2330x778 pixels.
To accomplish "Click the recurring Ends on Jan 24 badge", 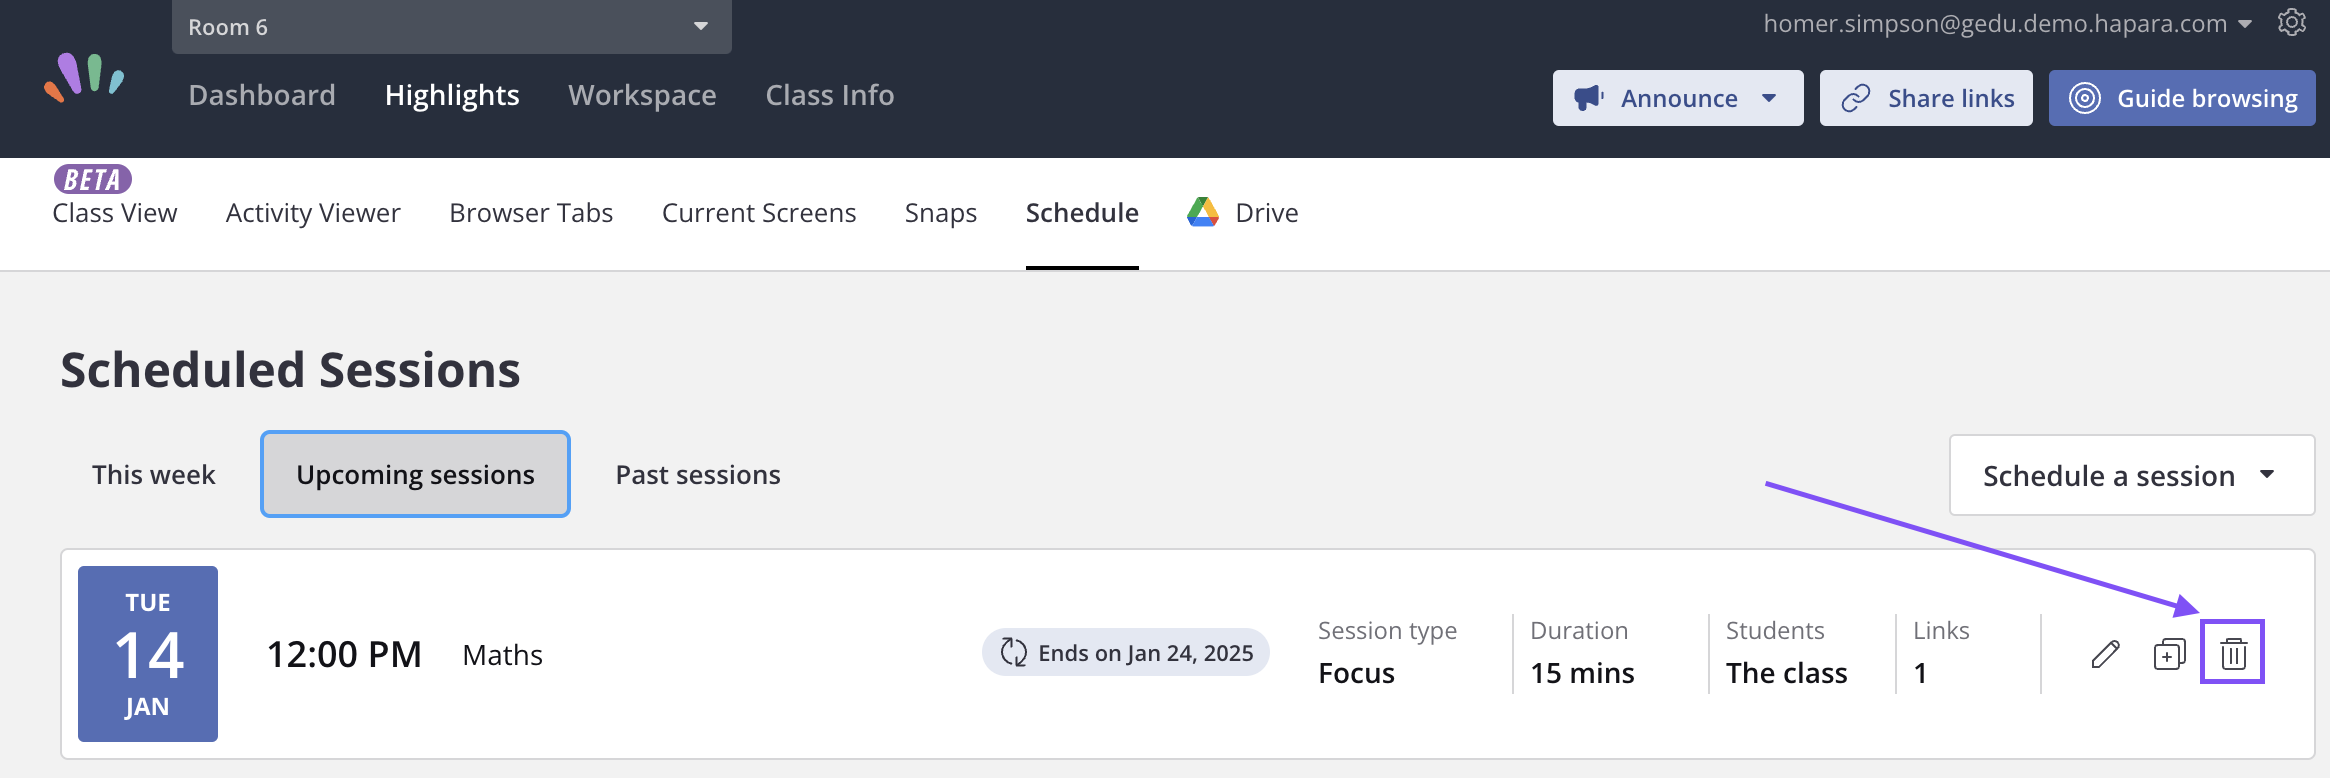I will pos(1126,653).
